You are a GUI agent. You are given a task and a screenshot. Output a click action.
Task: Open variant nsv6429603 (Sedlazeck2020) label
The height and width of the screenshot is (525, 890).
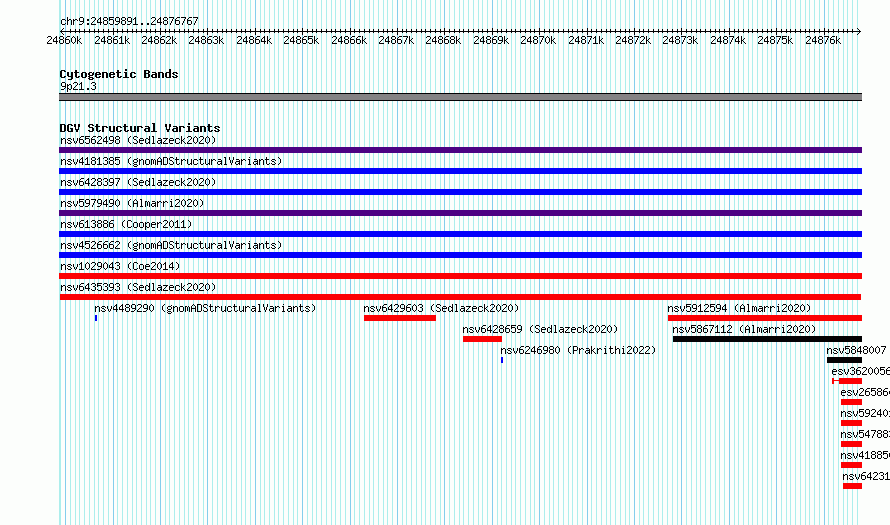(441, 308)
